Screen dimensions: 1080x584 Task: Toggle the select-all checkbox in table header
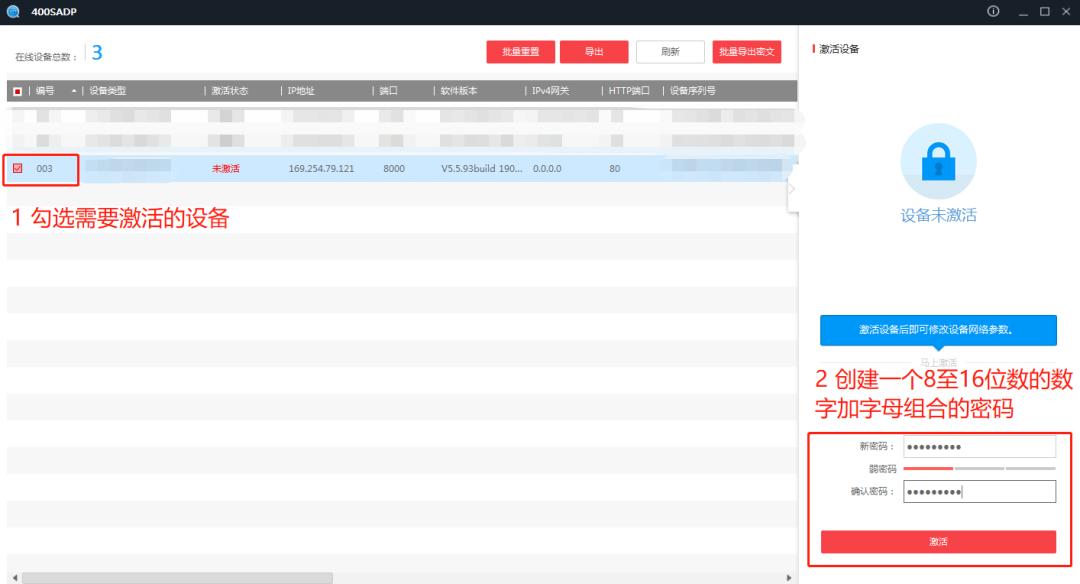(17, 91)
